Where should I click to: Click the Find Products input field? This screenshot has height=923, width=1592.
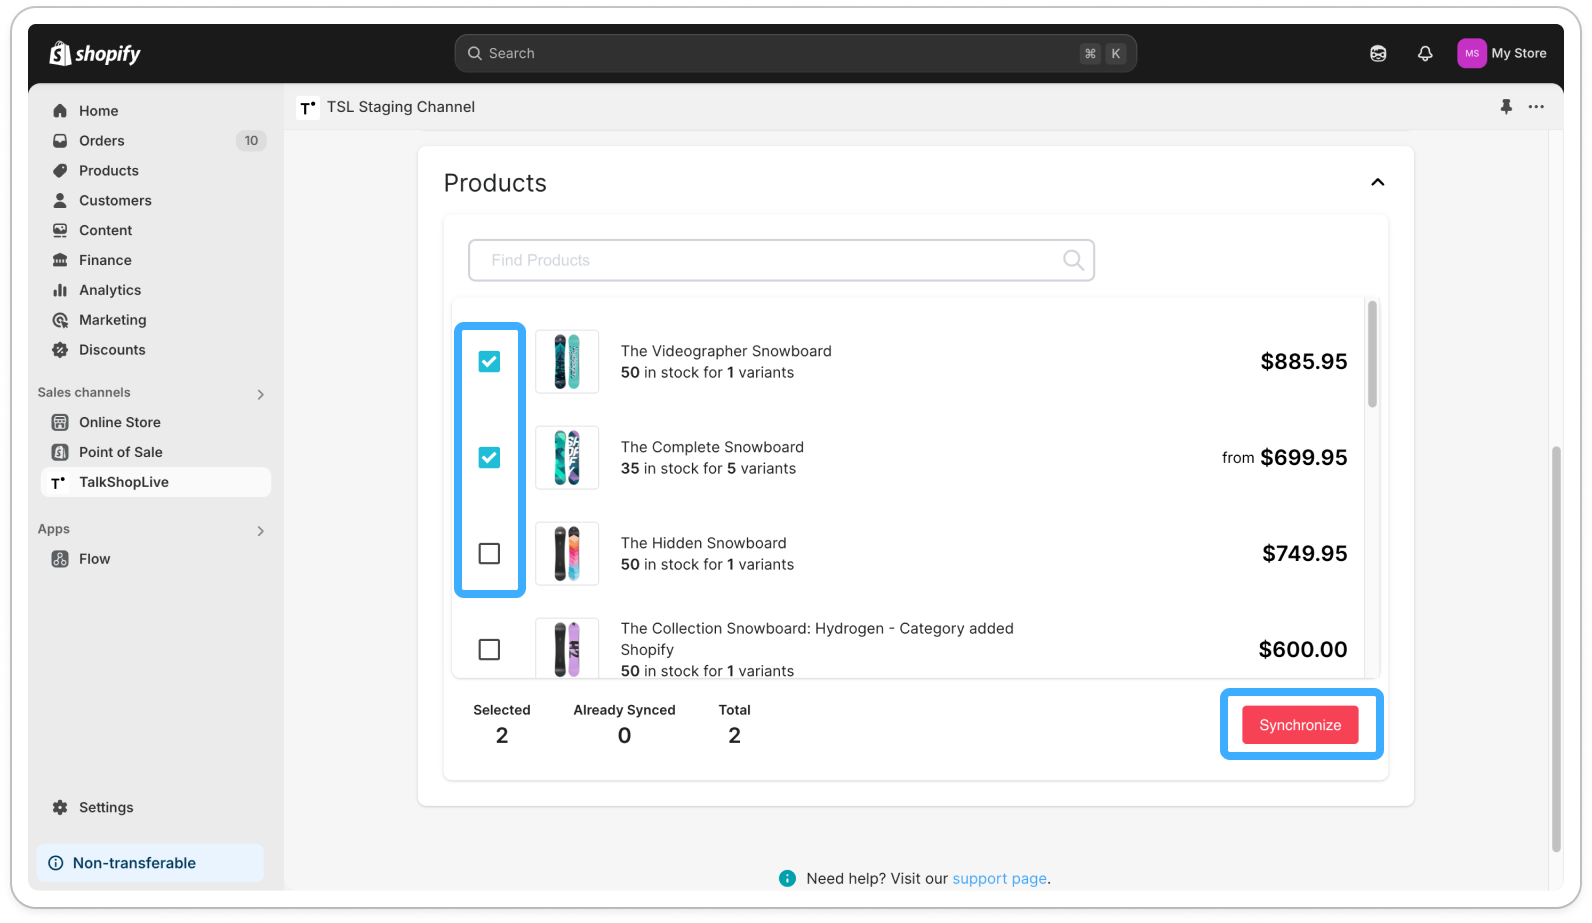point(781,260)
